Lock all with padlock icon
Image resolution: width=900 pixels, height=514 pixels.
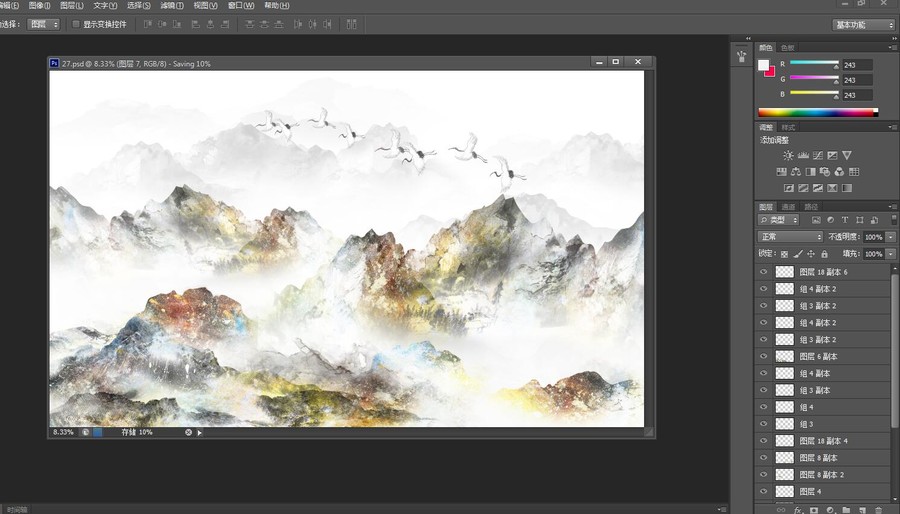click(x=824, y=254)
